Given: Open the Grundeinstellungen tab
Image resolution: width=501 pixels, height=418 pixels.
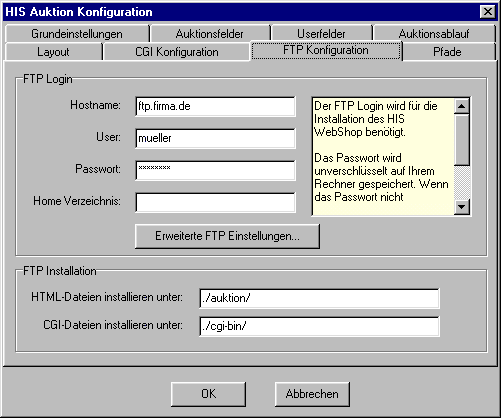Looking at the screenshot, I should [x=77, y=34].
